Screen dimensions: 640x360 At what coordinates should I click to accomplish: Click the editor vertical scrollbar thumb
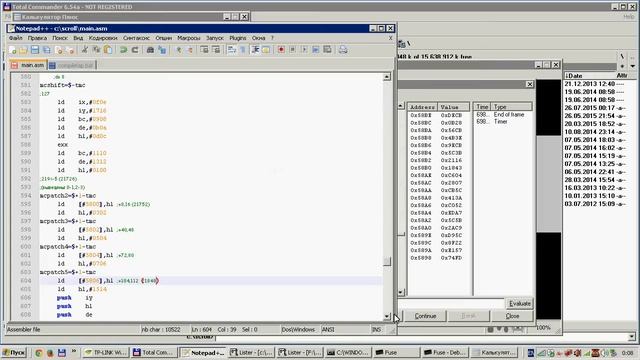tap(387, 261)
